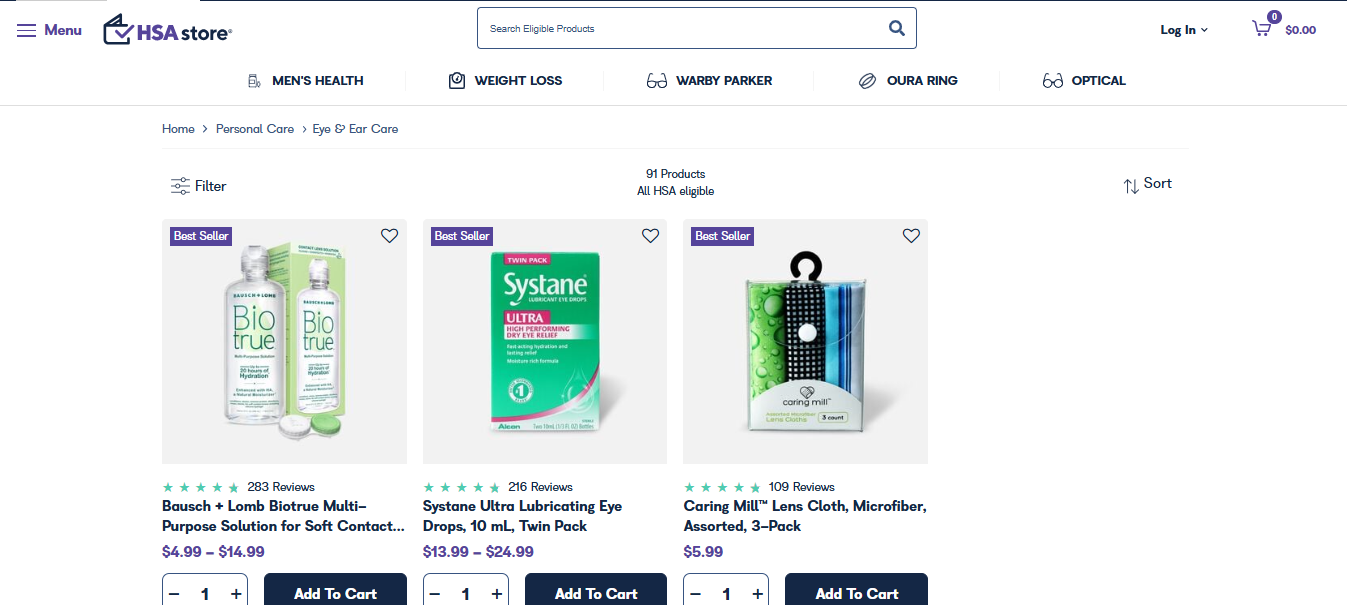
Task: Open the hamburger Menu icon
Action: [26, 30]
